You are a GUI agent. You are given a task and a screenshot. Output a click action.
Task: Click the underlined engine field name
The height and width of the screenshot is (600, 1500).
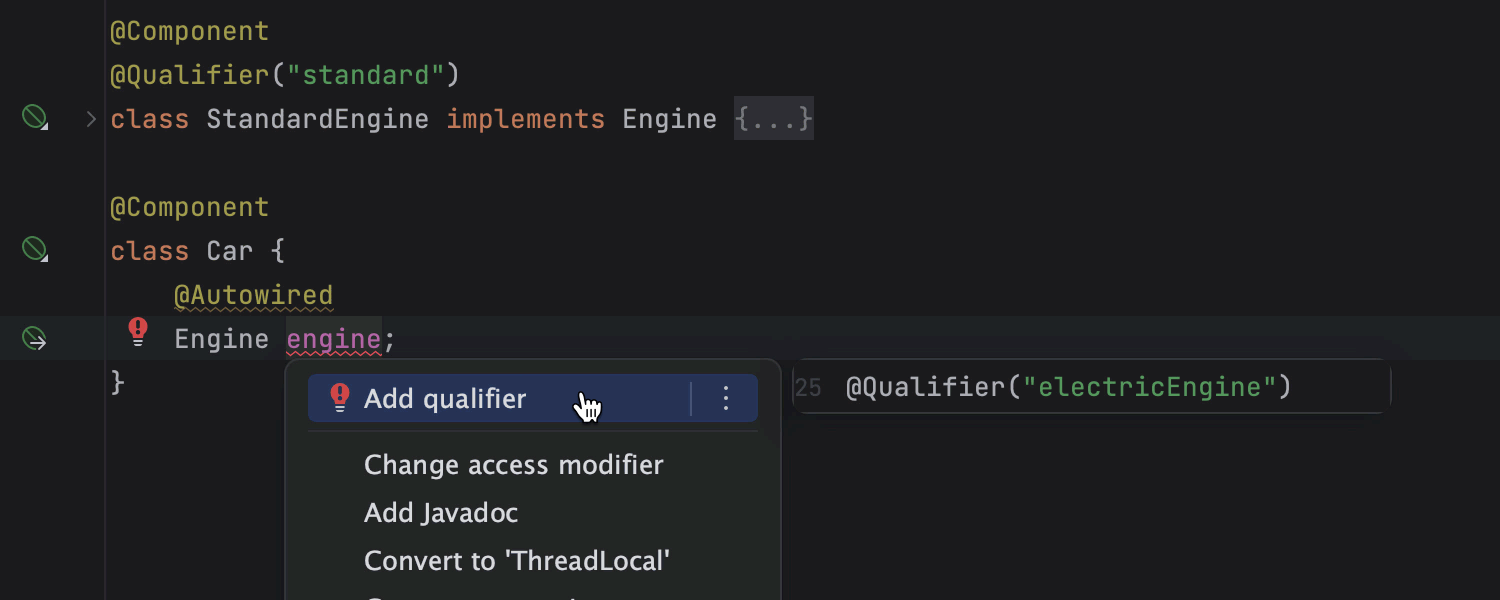pos(333,339)
